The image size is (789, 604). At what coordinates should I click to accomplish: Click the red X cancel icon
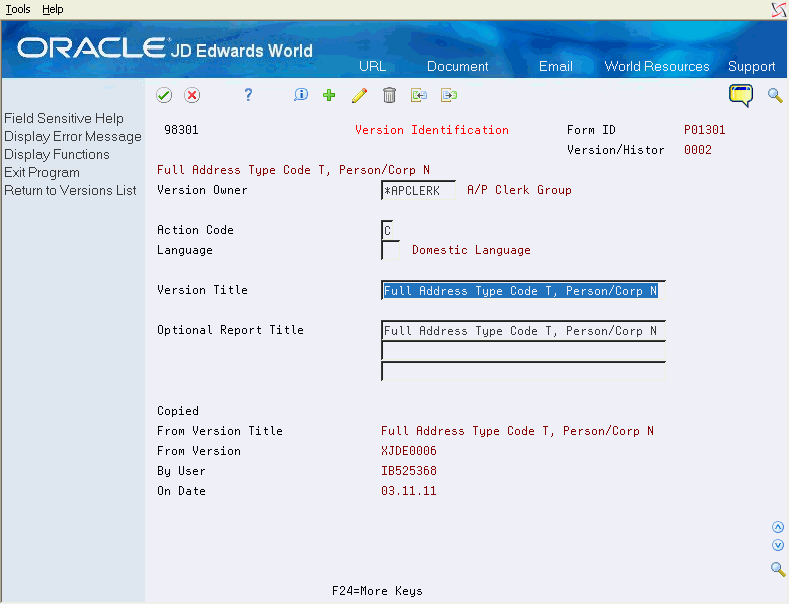[192, 95]
